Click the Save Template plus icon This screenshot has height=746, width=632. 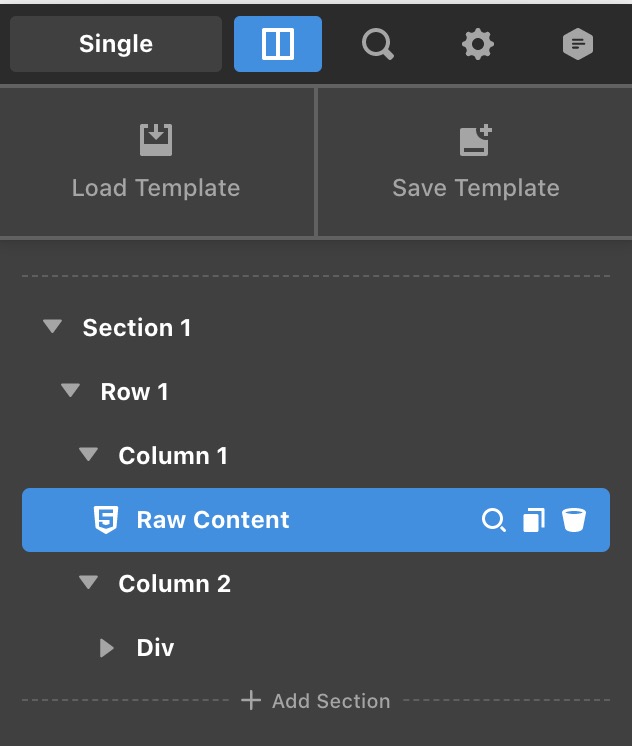[476, 140]
